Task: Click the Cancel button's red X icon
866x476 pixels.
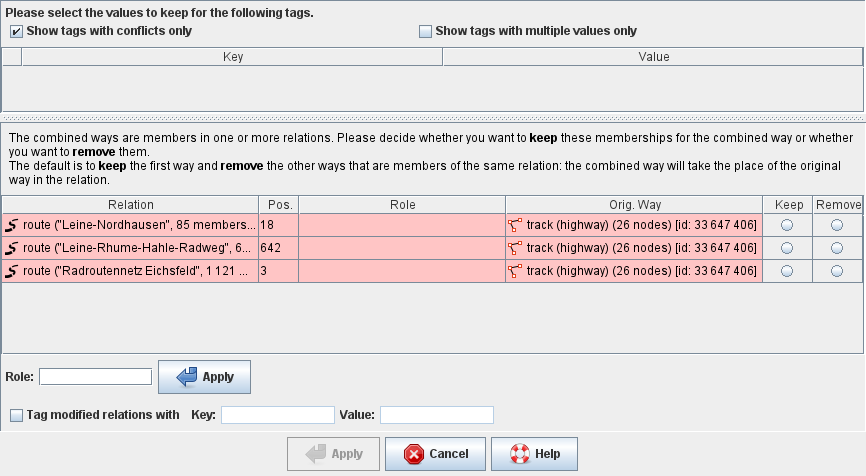Action: [x=413, y=454]
